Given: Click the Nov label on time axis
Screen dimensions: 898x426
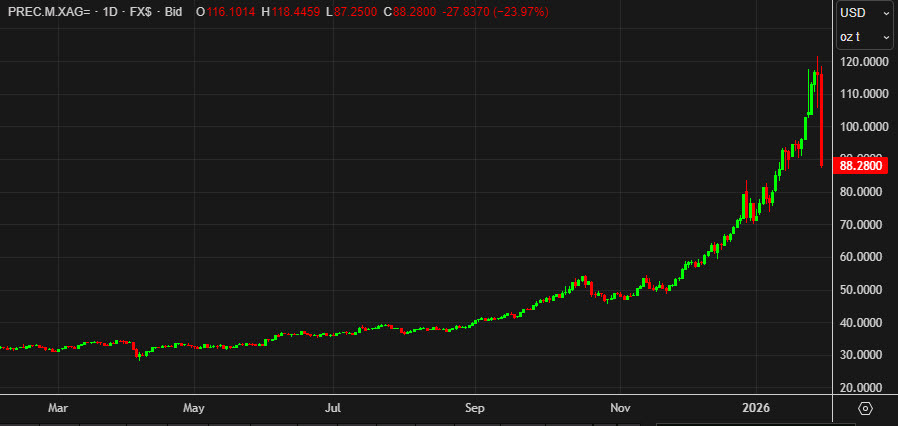Looking at the screenshot, I should coord(620,408).
